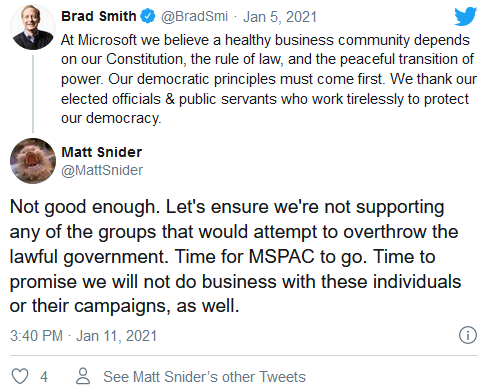Click the 'our democracy.' ending line

coord(111,118)
